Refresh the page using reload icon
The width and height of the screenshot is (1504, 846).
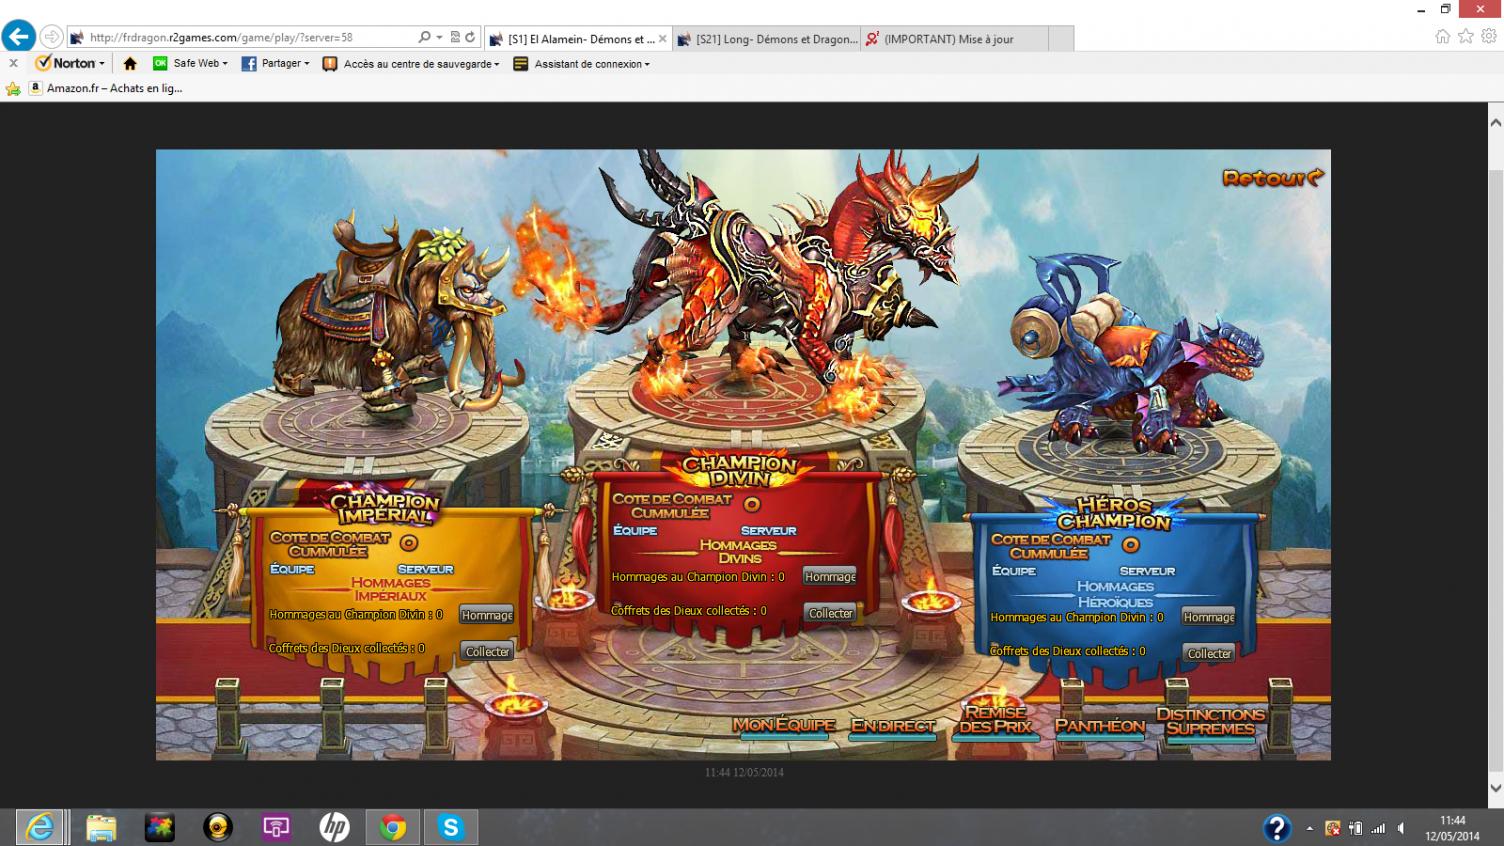(469, 38)
